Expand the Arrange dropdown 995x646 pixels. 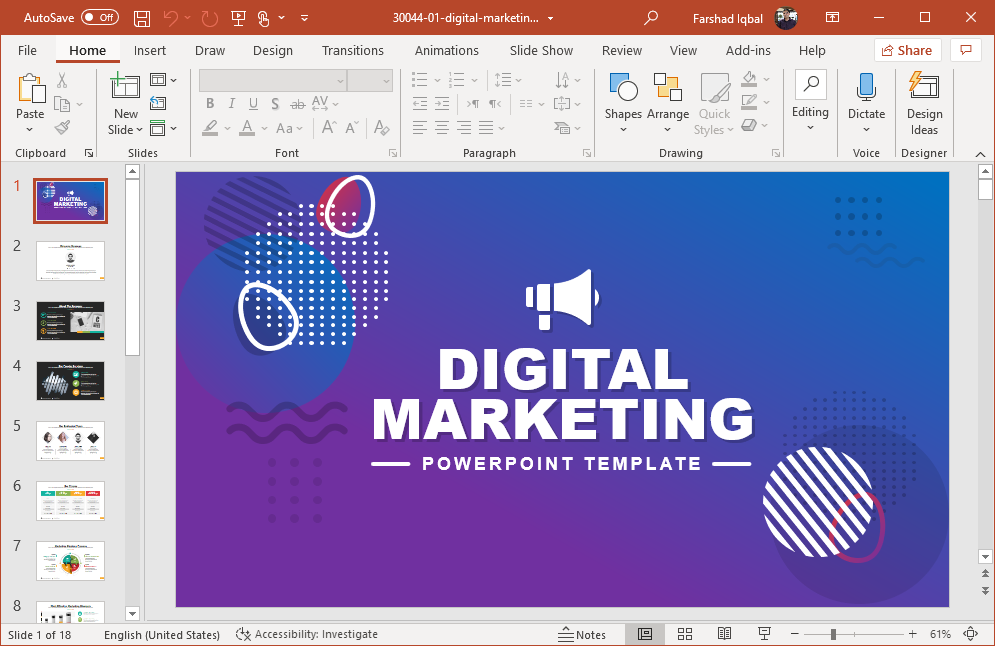668,129
